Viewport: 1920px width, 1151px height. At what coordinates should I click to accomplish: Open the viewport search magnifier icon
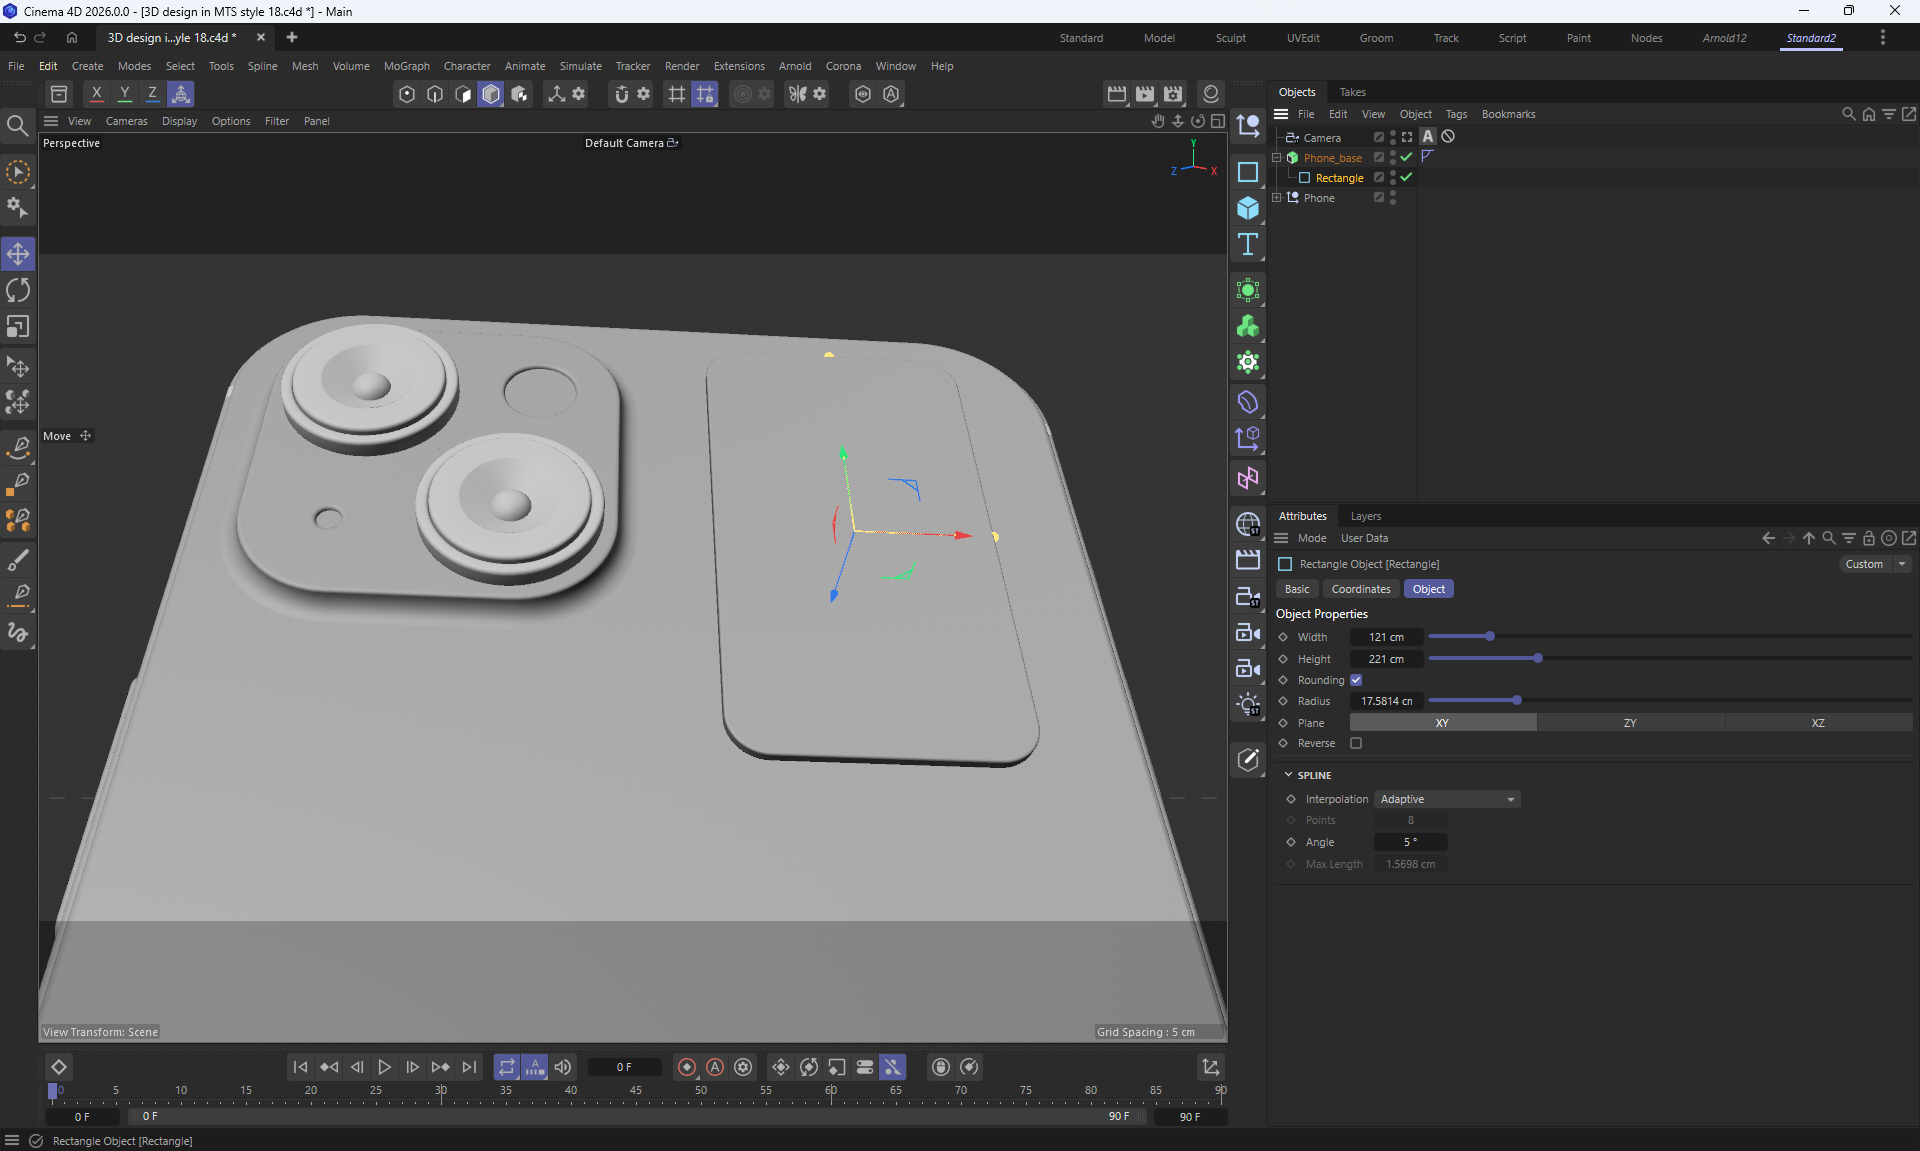click(17, 125)
